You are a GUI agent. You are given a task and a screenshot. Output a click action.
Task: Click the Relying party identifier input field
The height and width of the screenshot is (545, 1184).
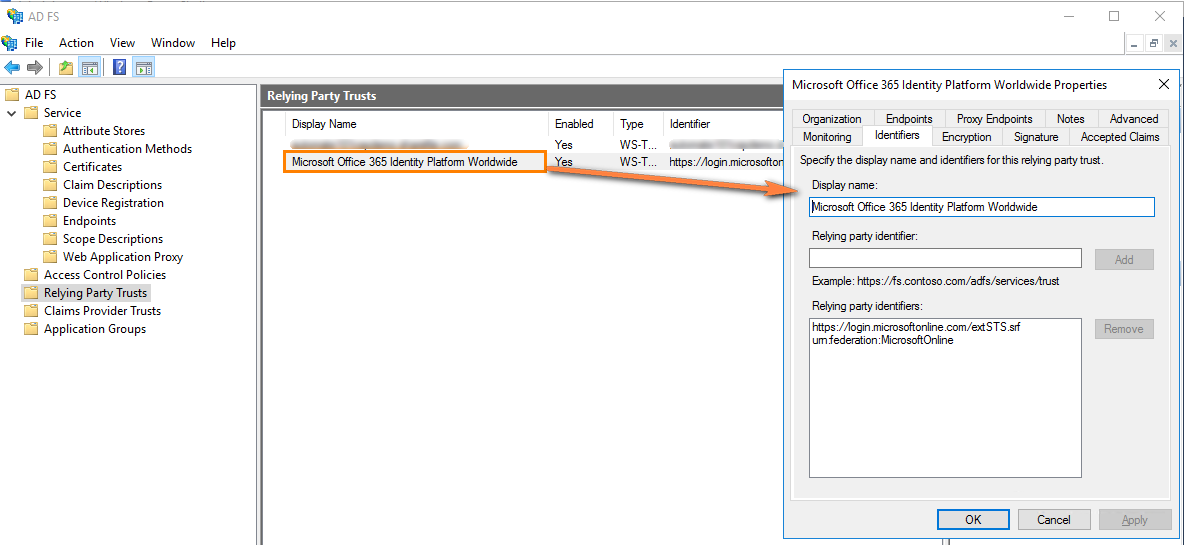[945, 258]
